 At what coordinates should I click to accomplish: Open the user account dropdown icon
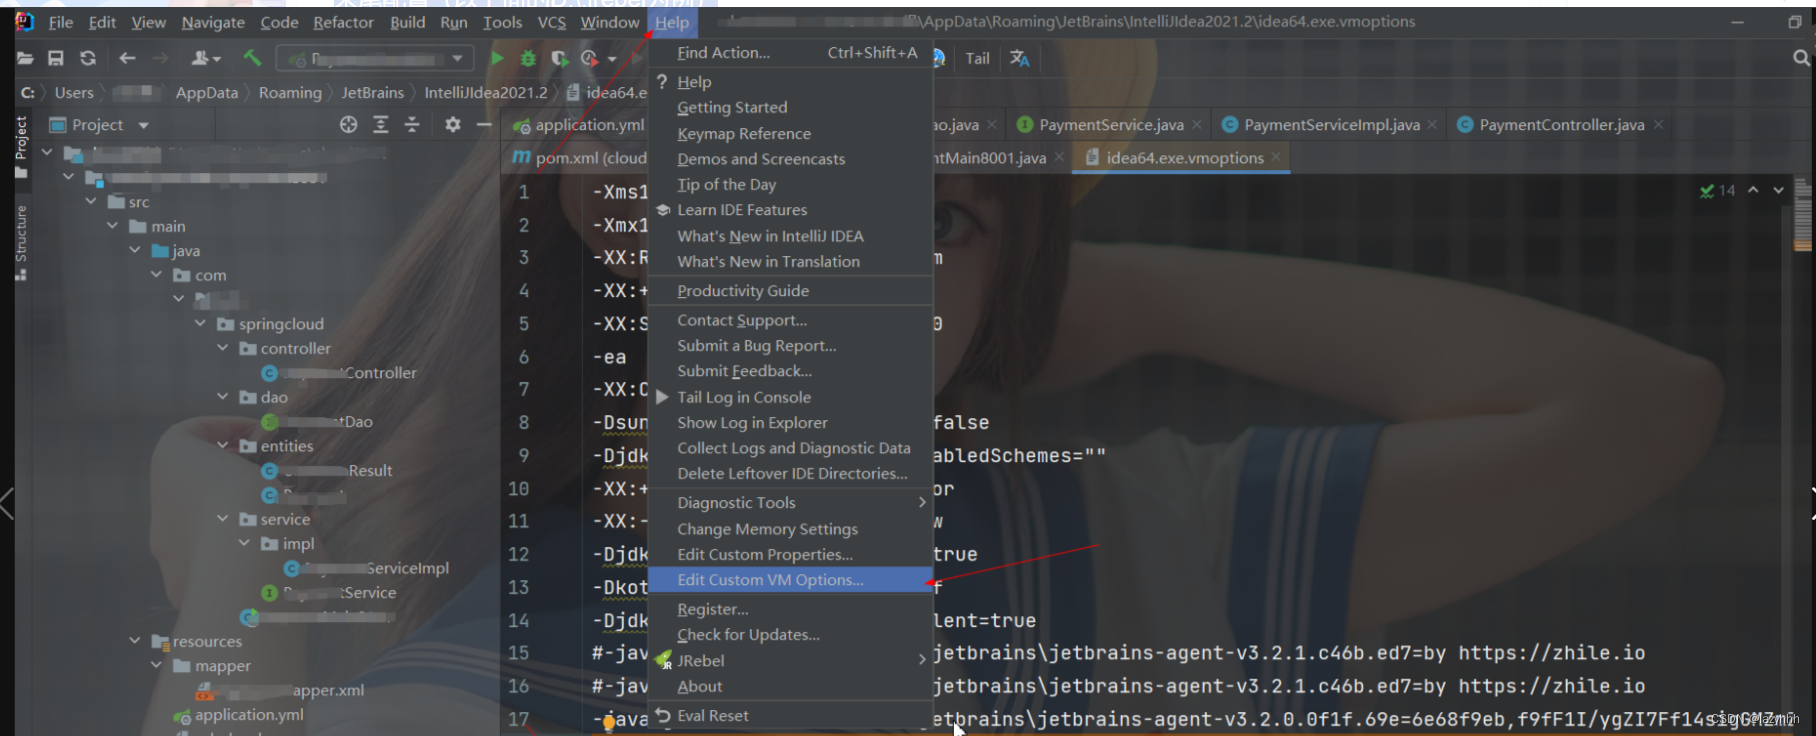coord(205,59)
